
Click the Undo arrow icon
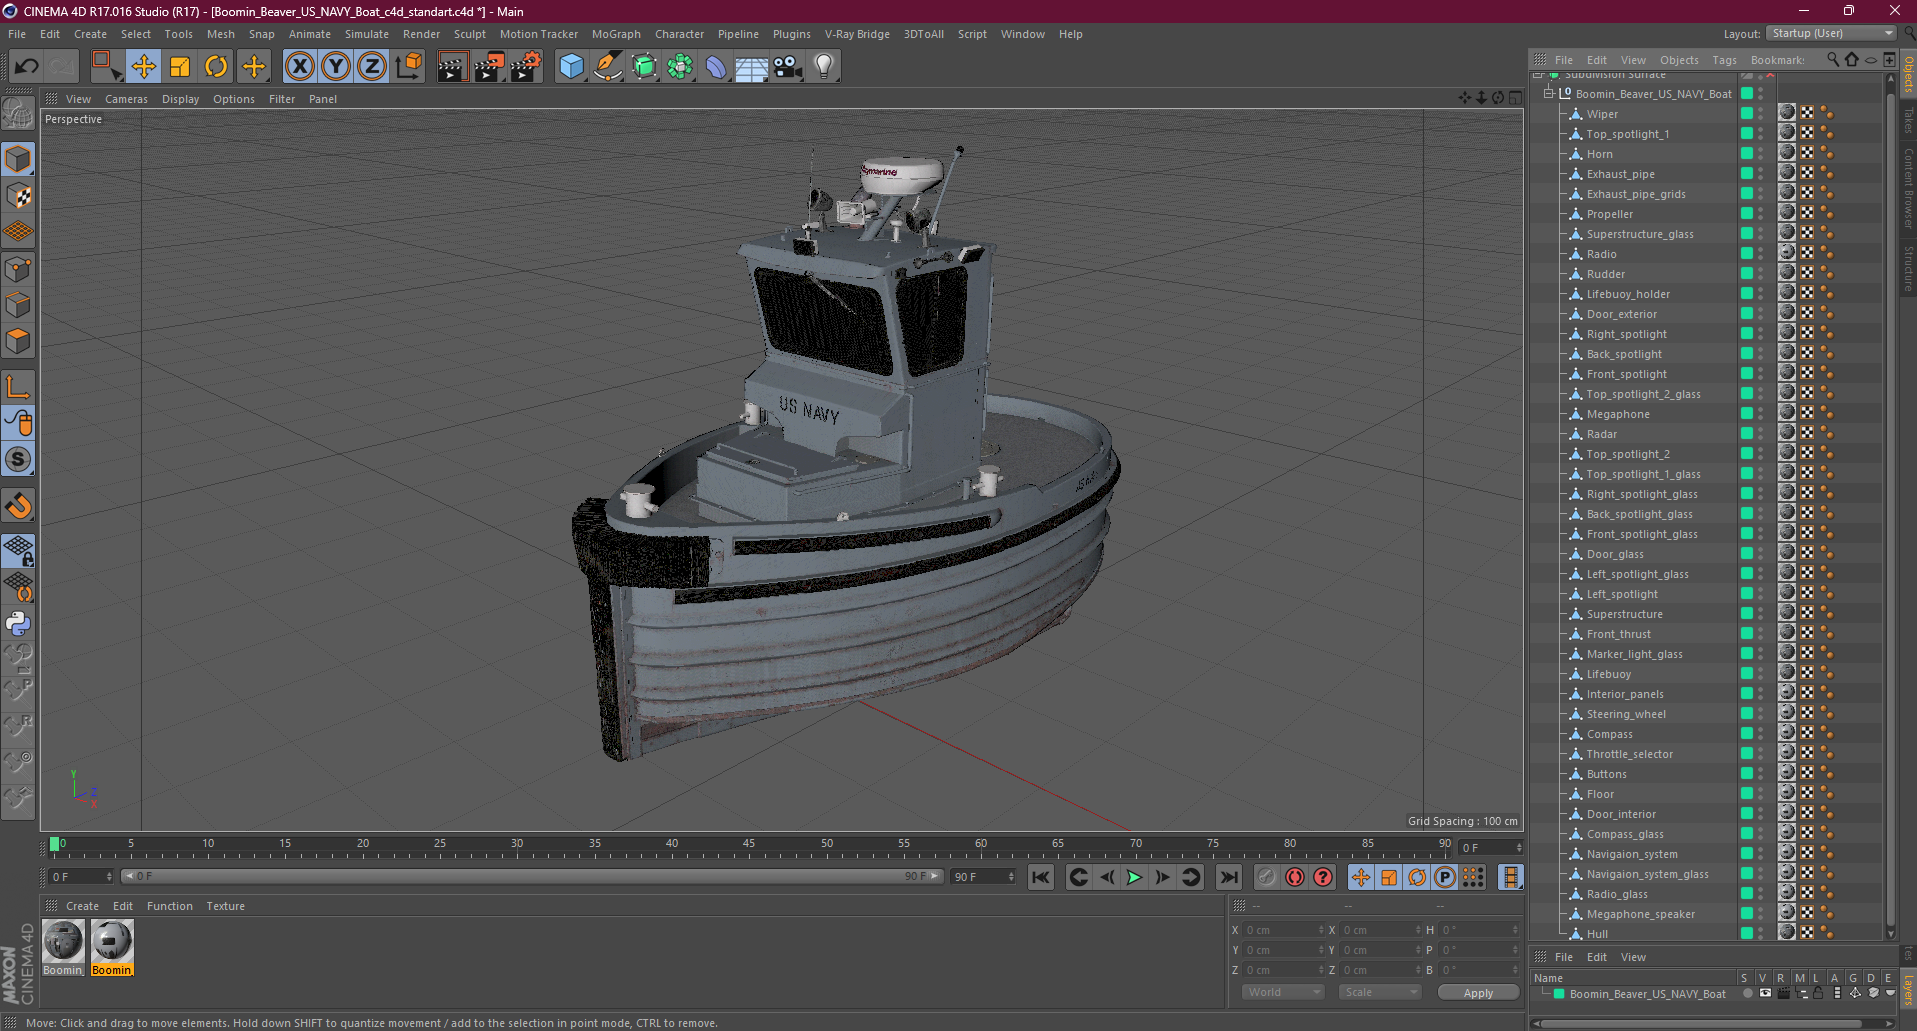pyautogui.click(x=26, y=67)
